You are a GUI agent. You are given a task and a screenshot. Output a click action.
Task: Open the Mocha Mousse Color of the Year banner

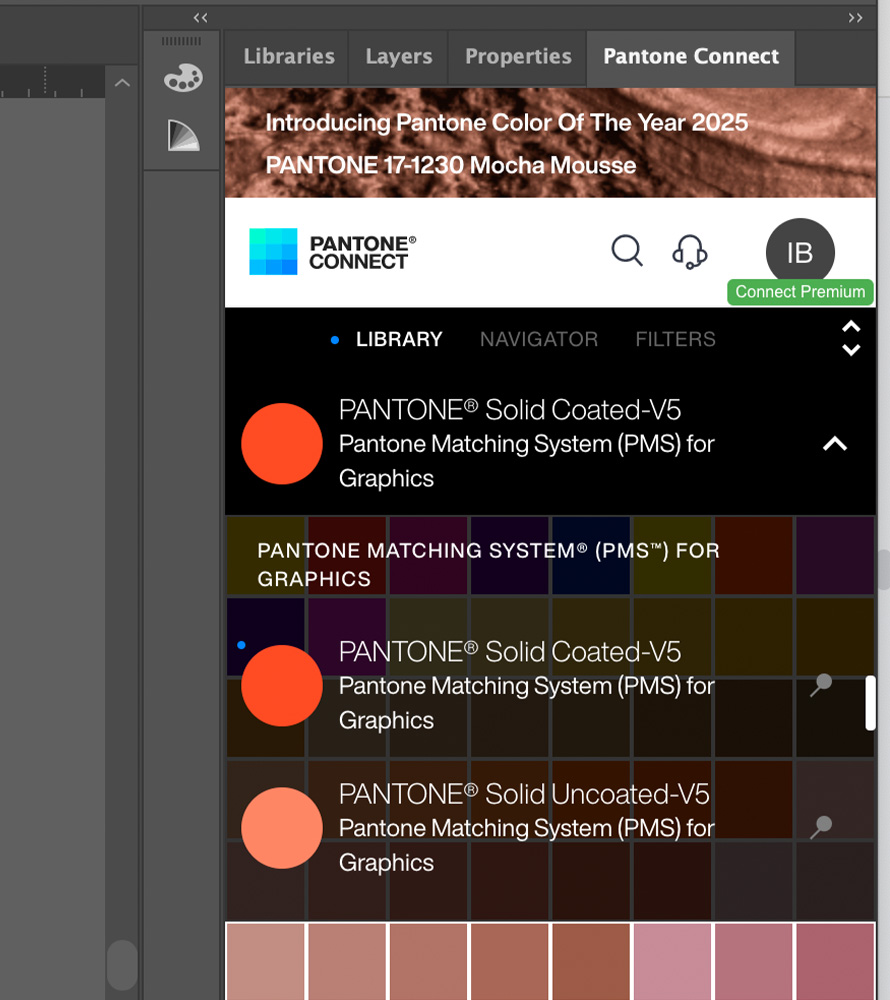click(x=550, y=143)
